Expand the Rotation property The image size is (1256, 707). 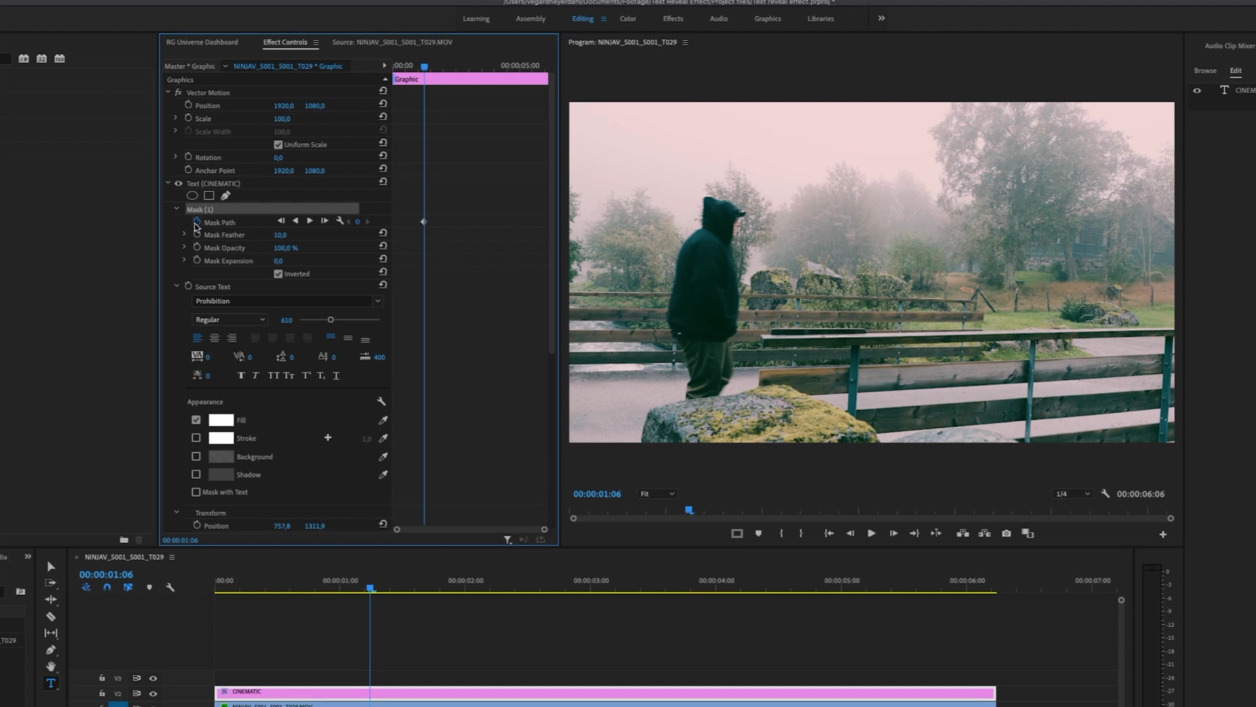(x=176, y=157)
